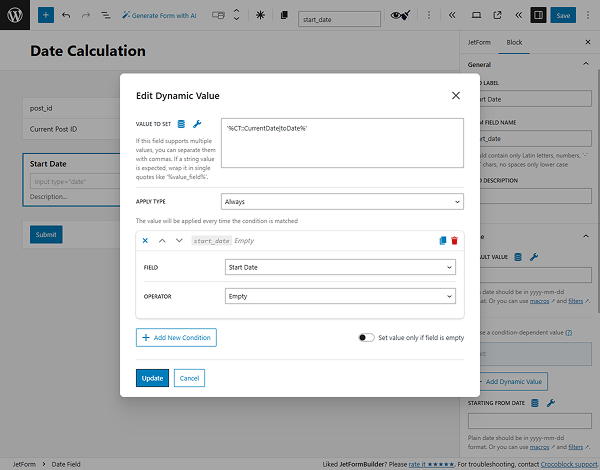Open the Operator dropdown showing Empty
600x470 pixels.
click(340, 296)
